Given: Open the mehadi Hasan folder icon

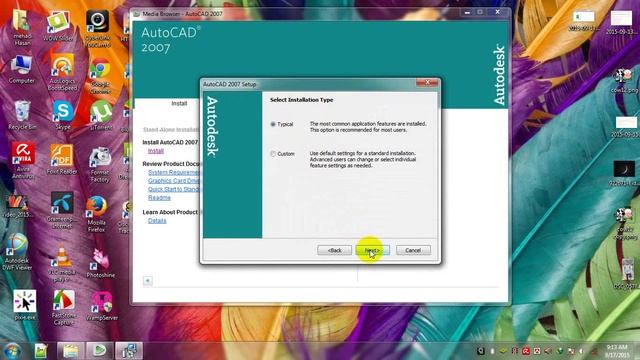Looking at the screenshot, I should (x=22, y=27).
